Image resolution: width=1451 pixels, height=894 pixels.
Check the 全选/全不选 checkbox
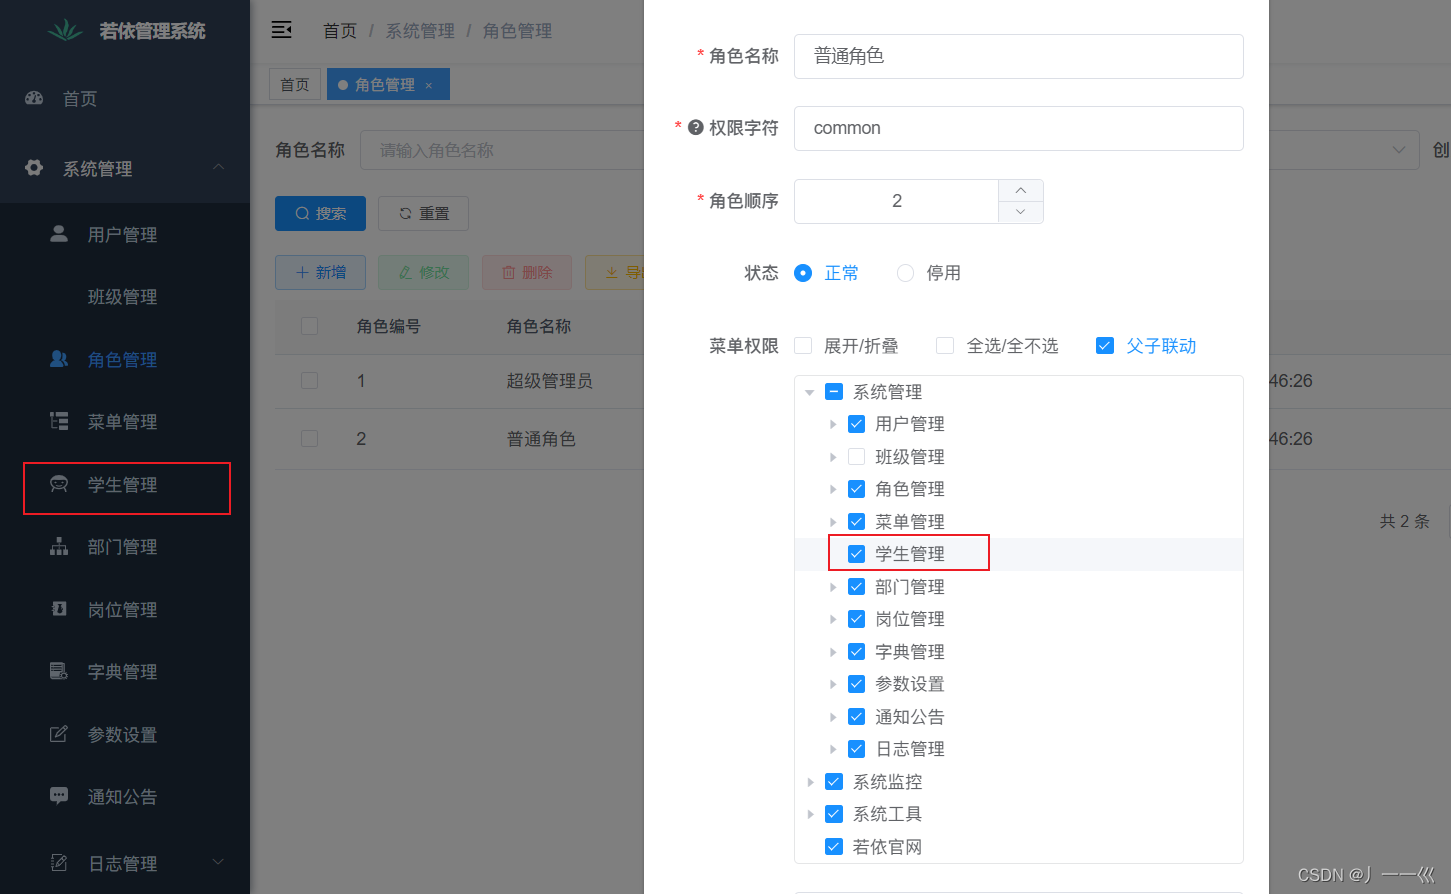pyautogui.click(x=945, y=346)
